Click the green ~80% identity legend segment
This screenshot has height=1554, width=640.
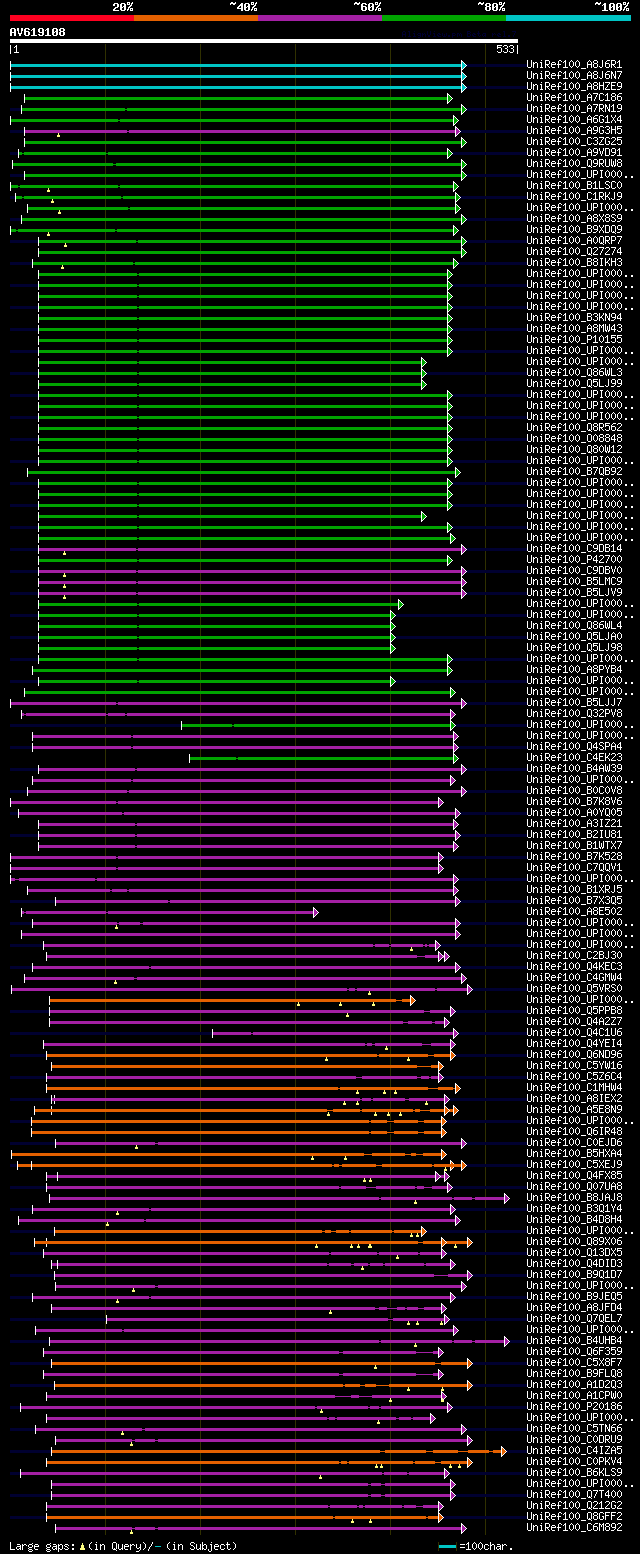pos(444,18)
